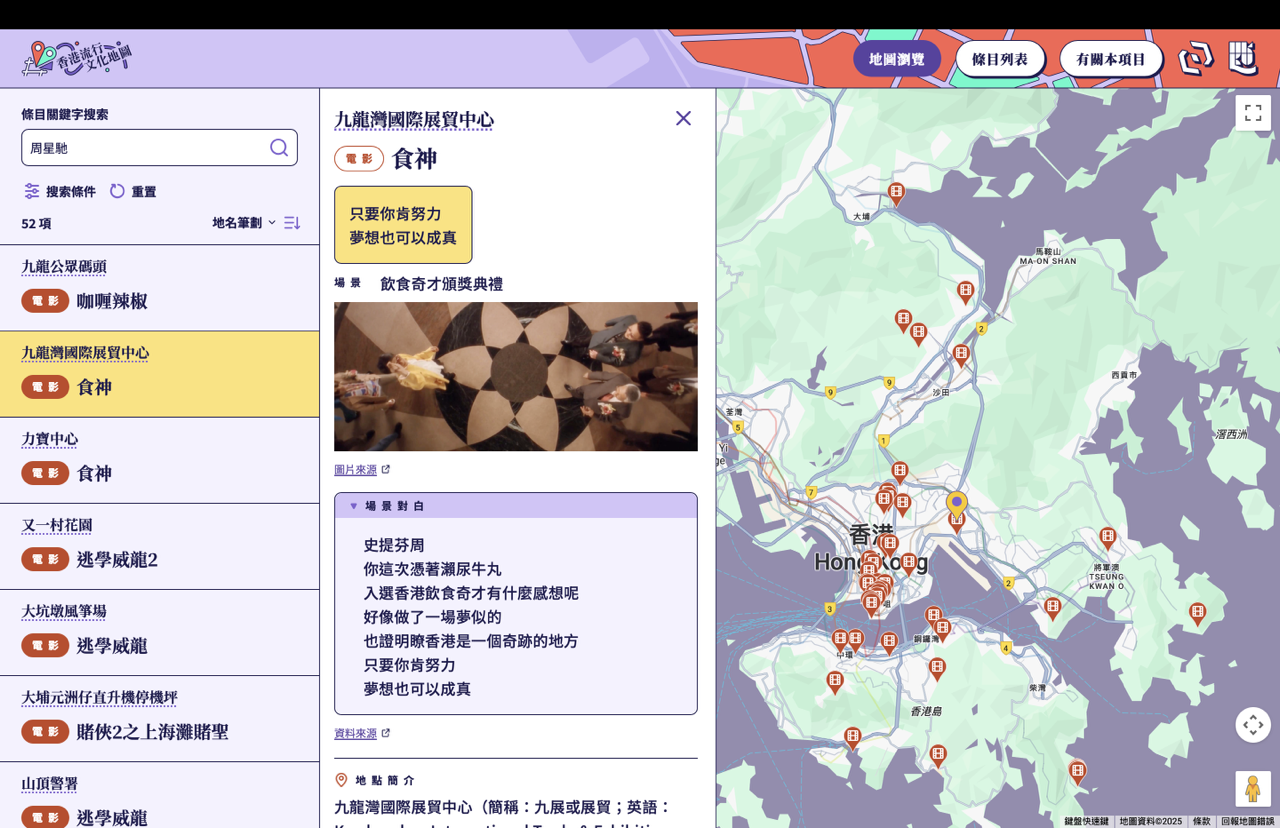Open the 有關本項目 page
This screenshot has width=1280, height=828.
1110,59
